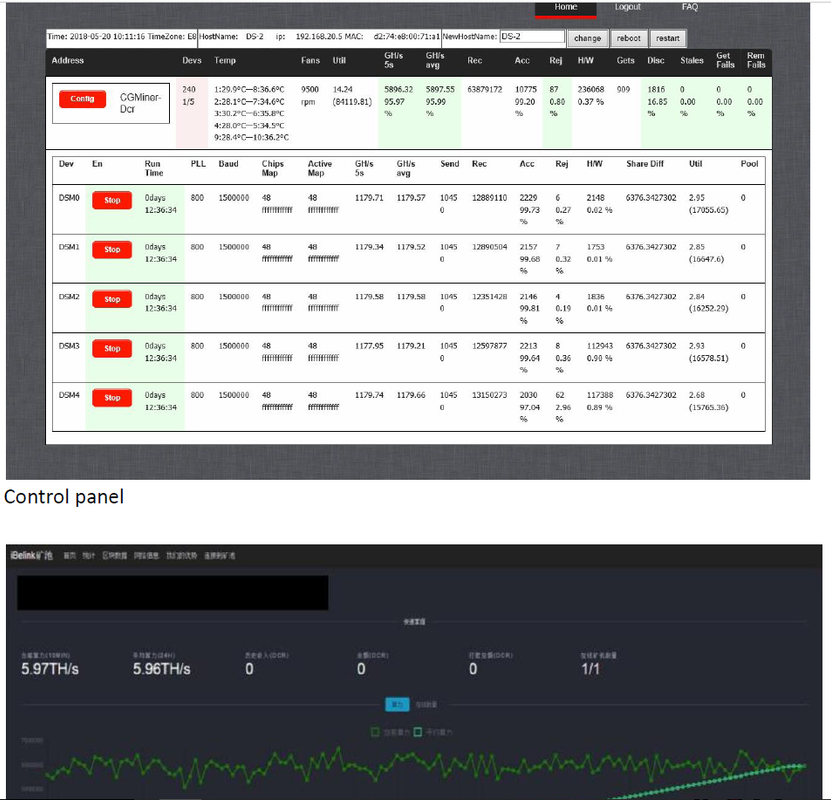Viewport: 831px width, 800px height.
Task: Click the Share Diff column header
Action: coord(644,164)
